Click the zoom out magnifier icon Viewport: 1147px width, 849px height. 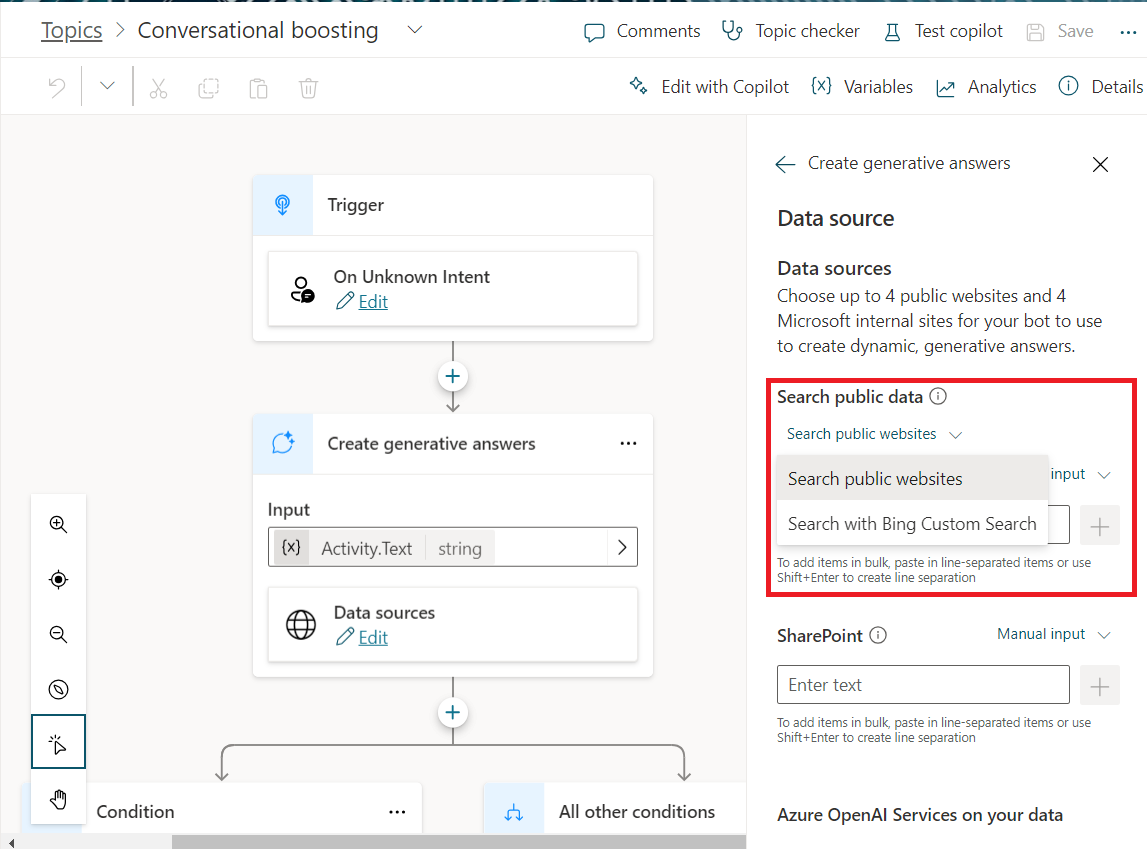pos(58,634)
